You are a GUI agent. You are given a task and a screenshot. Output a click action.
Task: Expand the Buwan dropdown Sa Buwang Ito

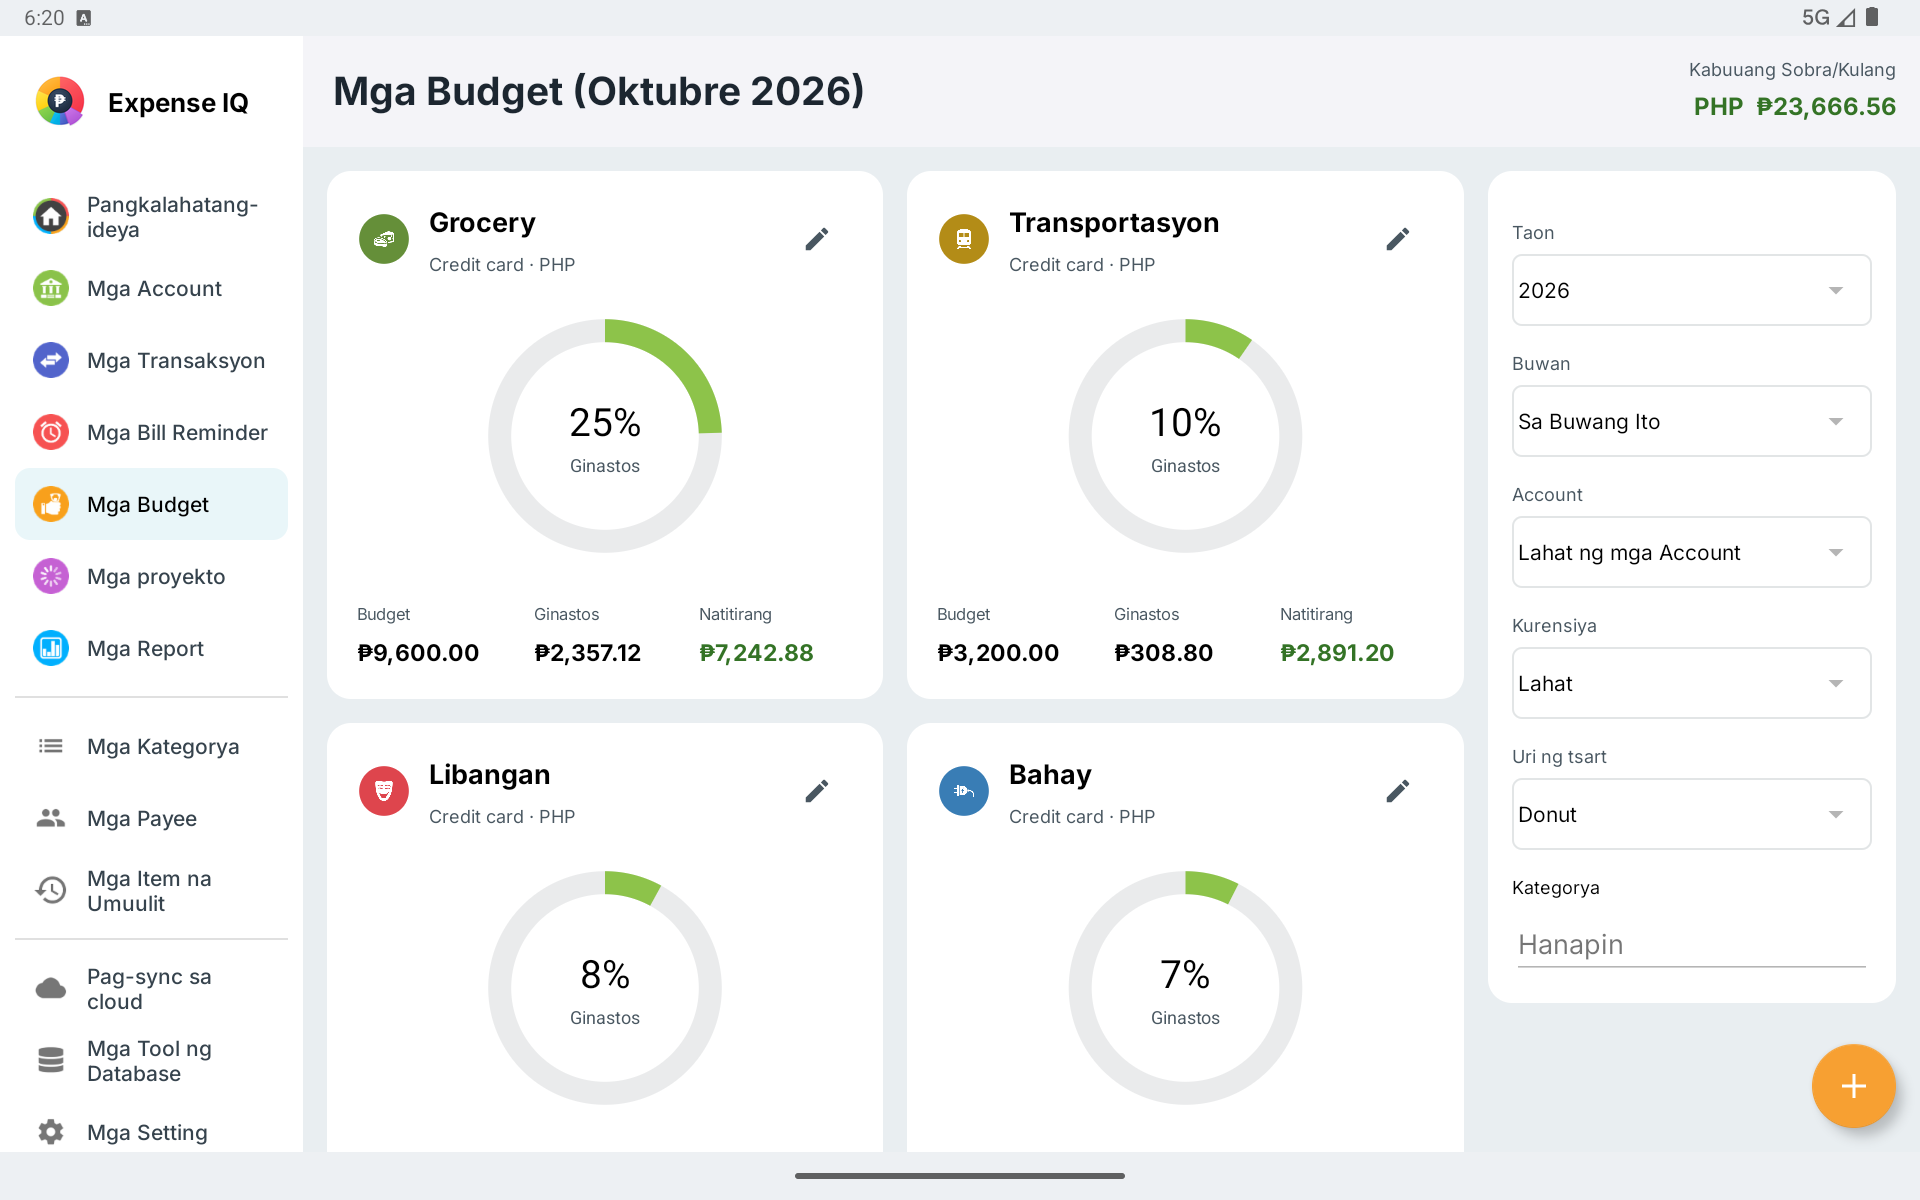(1691, 421)
